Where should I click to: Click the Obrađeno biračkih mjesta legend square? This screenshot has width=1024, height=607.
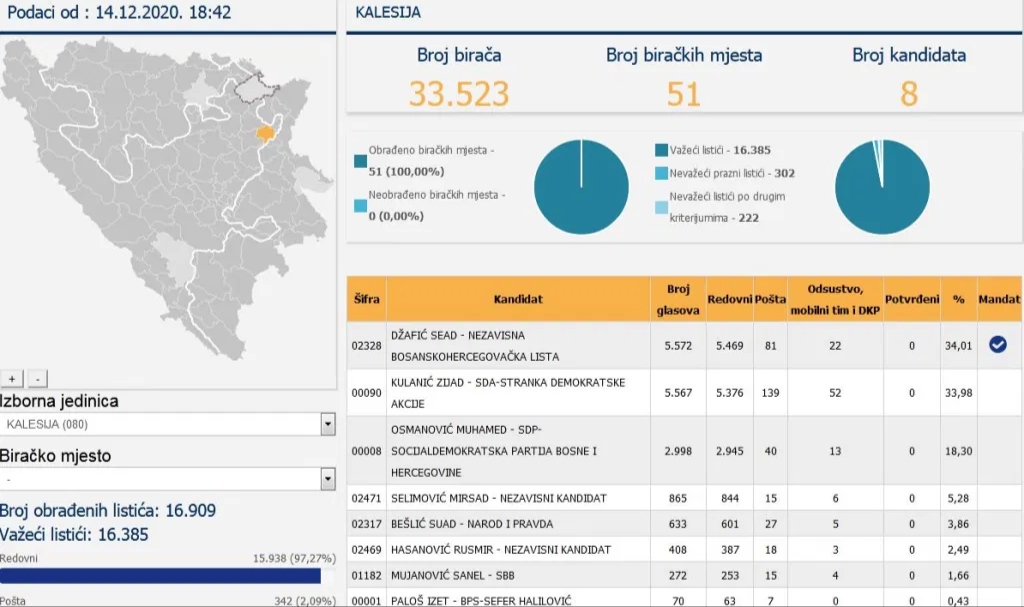tap(360, 160)
